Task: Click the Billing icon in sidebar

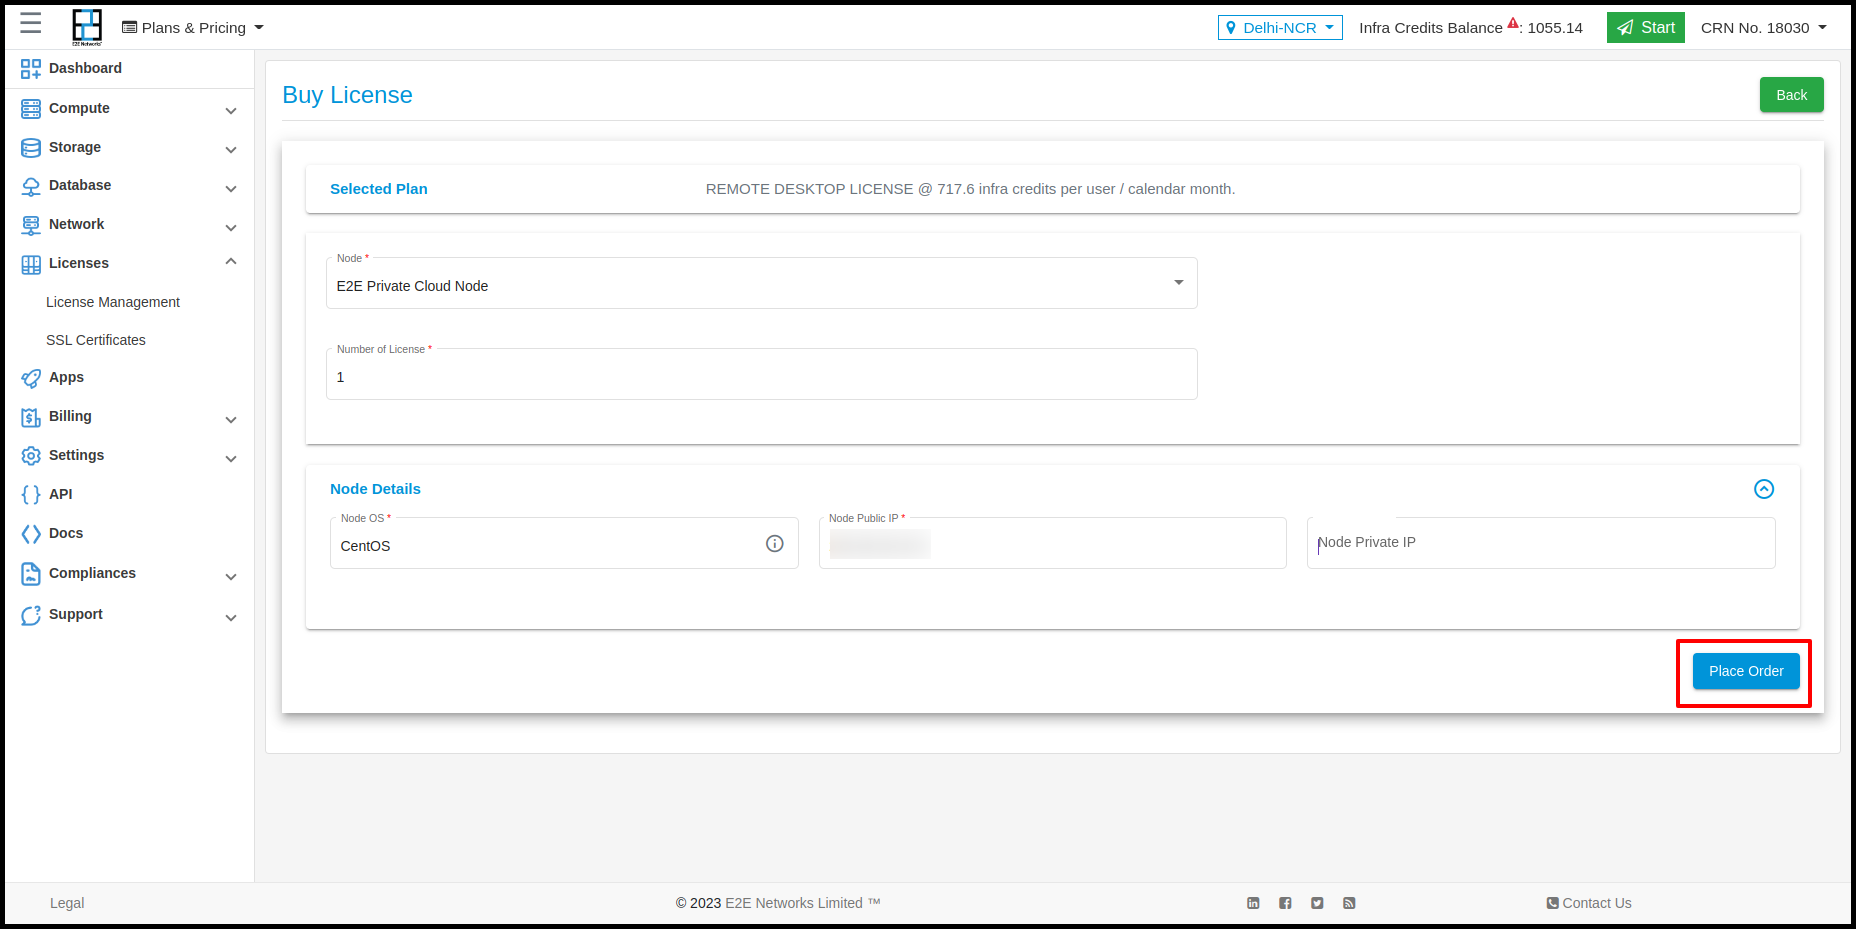Action: click(x=31, y=417)
